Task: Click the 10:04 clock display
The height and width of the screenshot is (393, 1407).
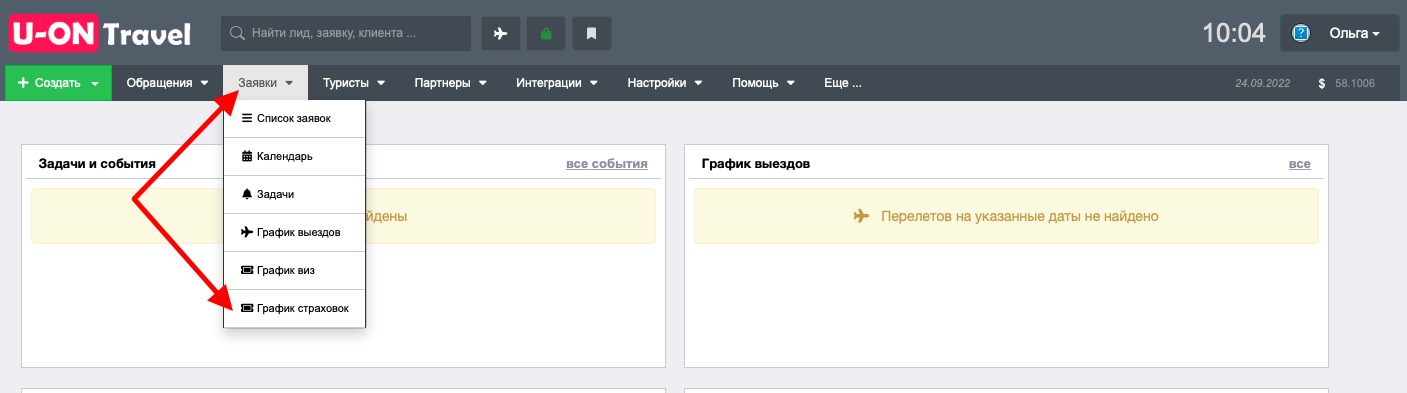Action: tap(1234, 33)
